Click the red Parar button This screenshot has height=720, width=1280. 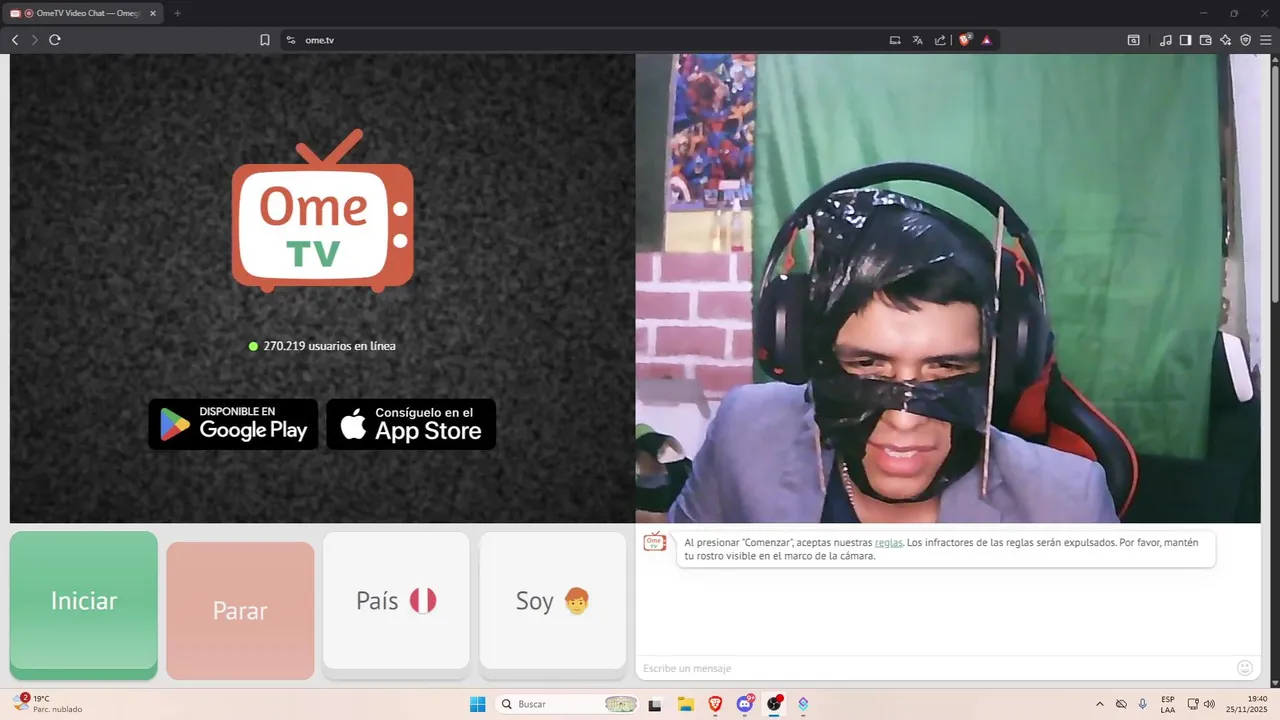point(240,610)
